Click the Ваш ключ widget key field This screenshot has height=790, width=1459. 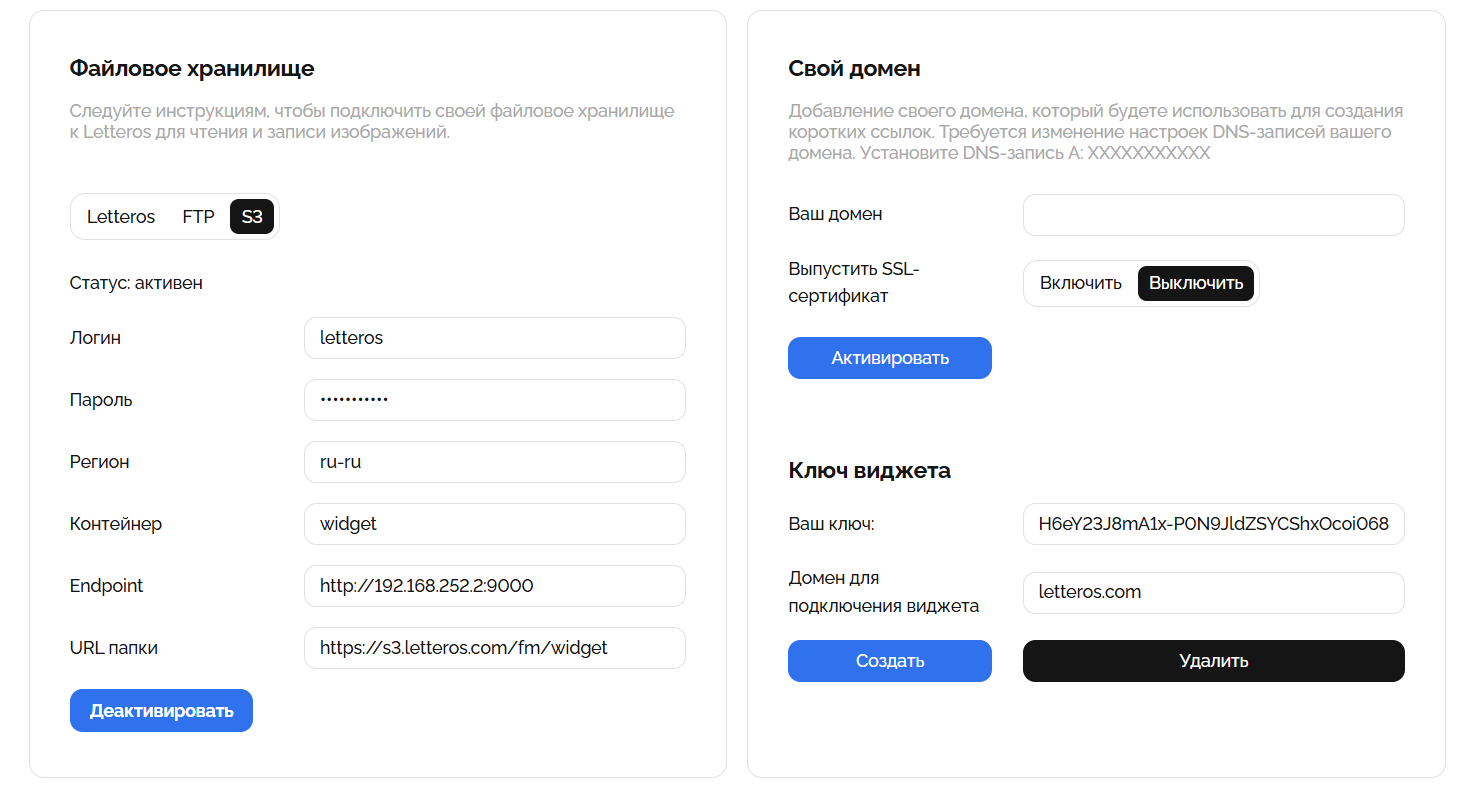click(1213, 524)
